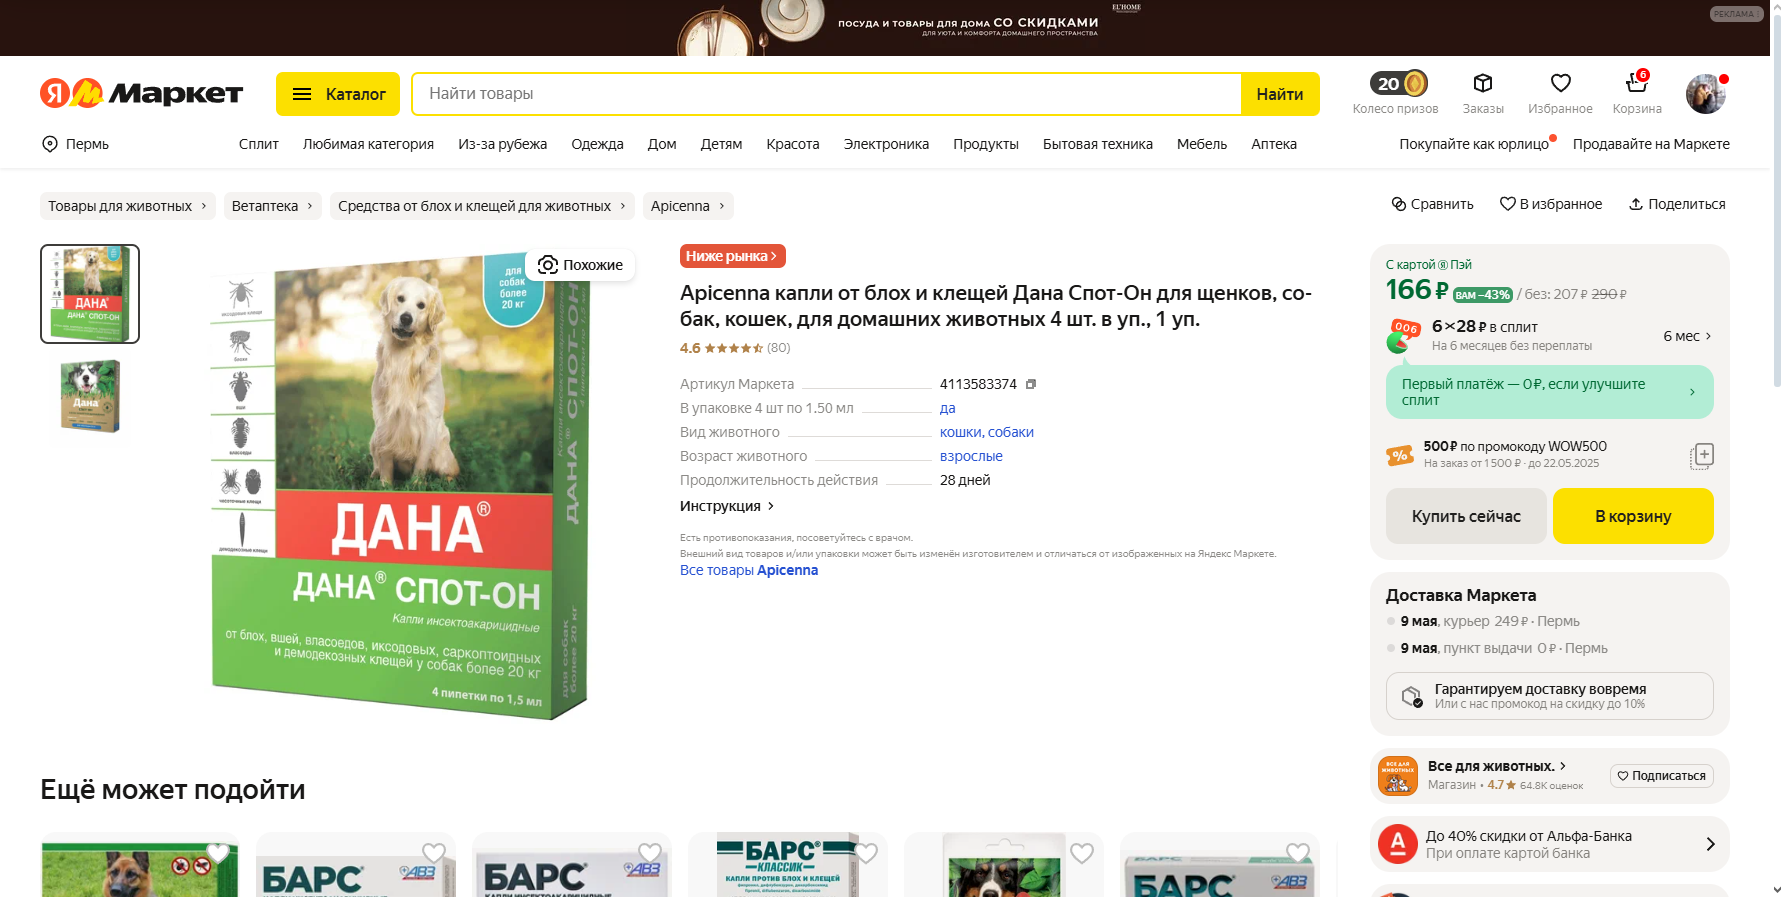Open the Корзина cart icon
Image resolution: width=1785 pixels, height=897 pixels.
coord(1636,83)
